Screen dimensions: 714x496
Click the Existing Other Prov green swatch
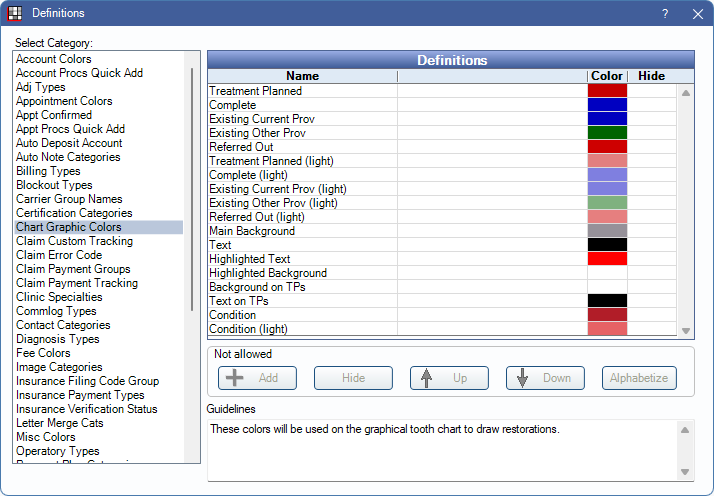(x=607, y=133)
